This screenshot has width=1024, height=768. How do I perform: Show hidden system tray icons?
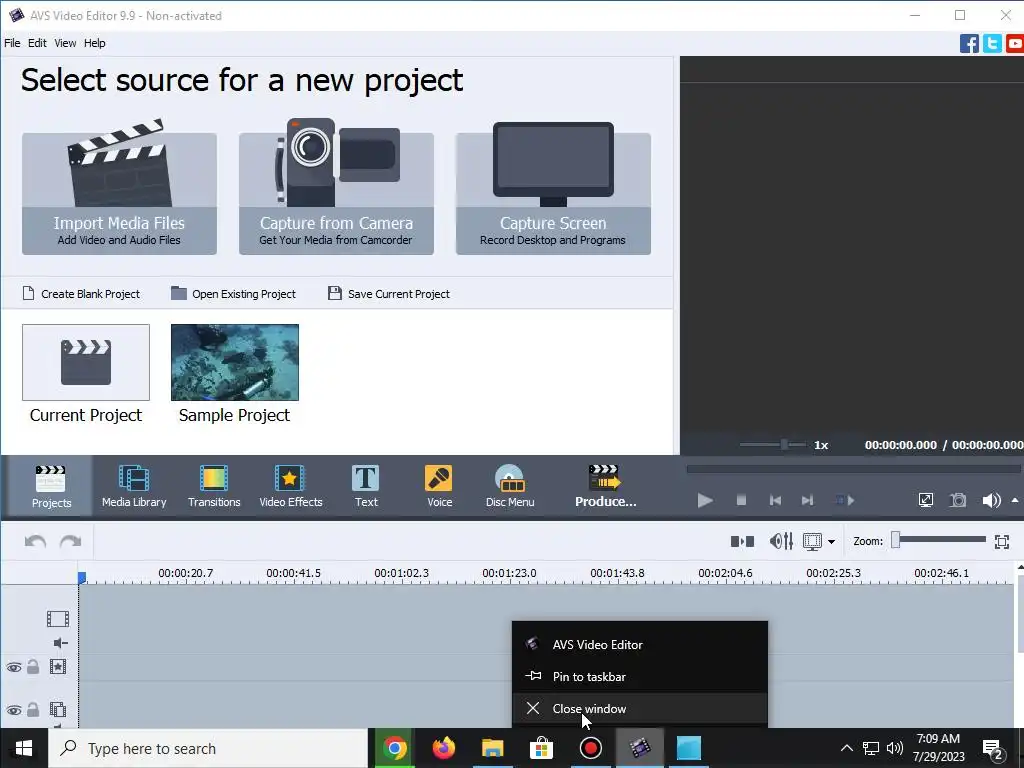pyautogui.click(x=846, y=748)
